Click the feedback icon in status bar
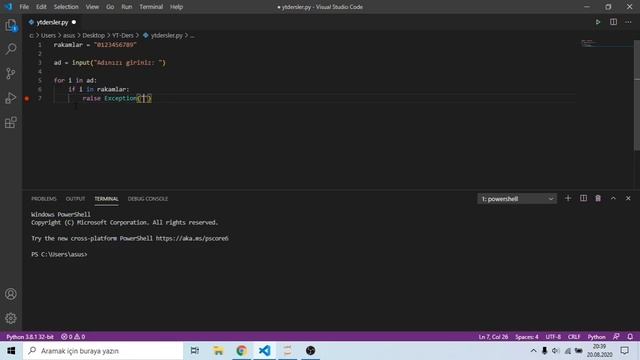This screenshot has width=640, height=360. pos(616,337)
